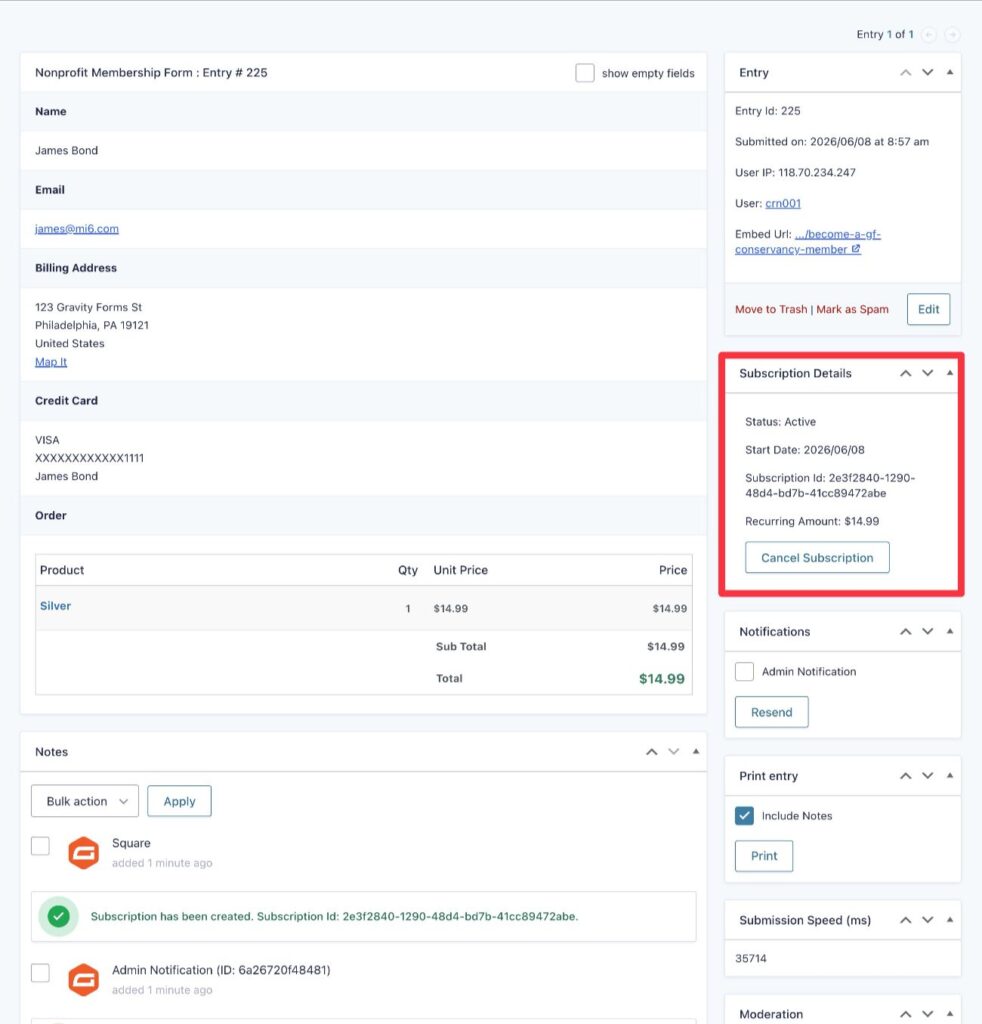This screenshot has height=1024, width=982.
Task: Click the Subscription has been created note text
Action: pos(334,916)
